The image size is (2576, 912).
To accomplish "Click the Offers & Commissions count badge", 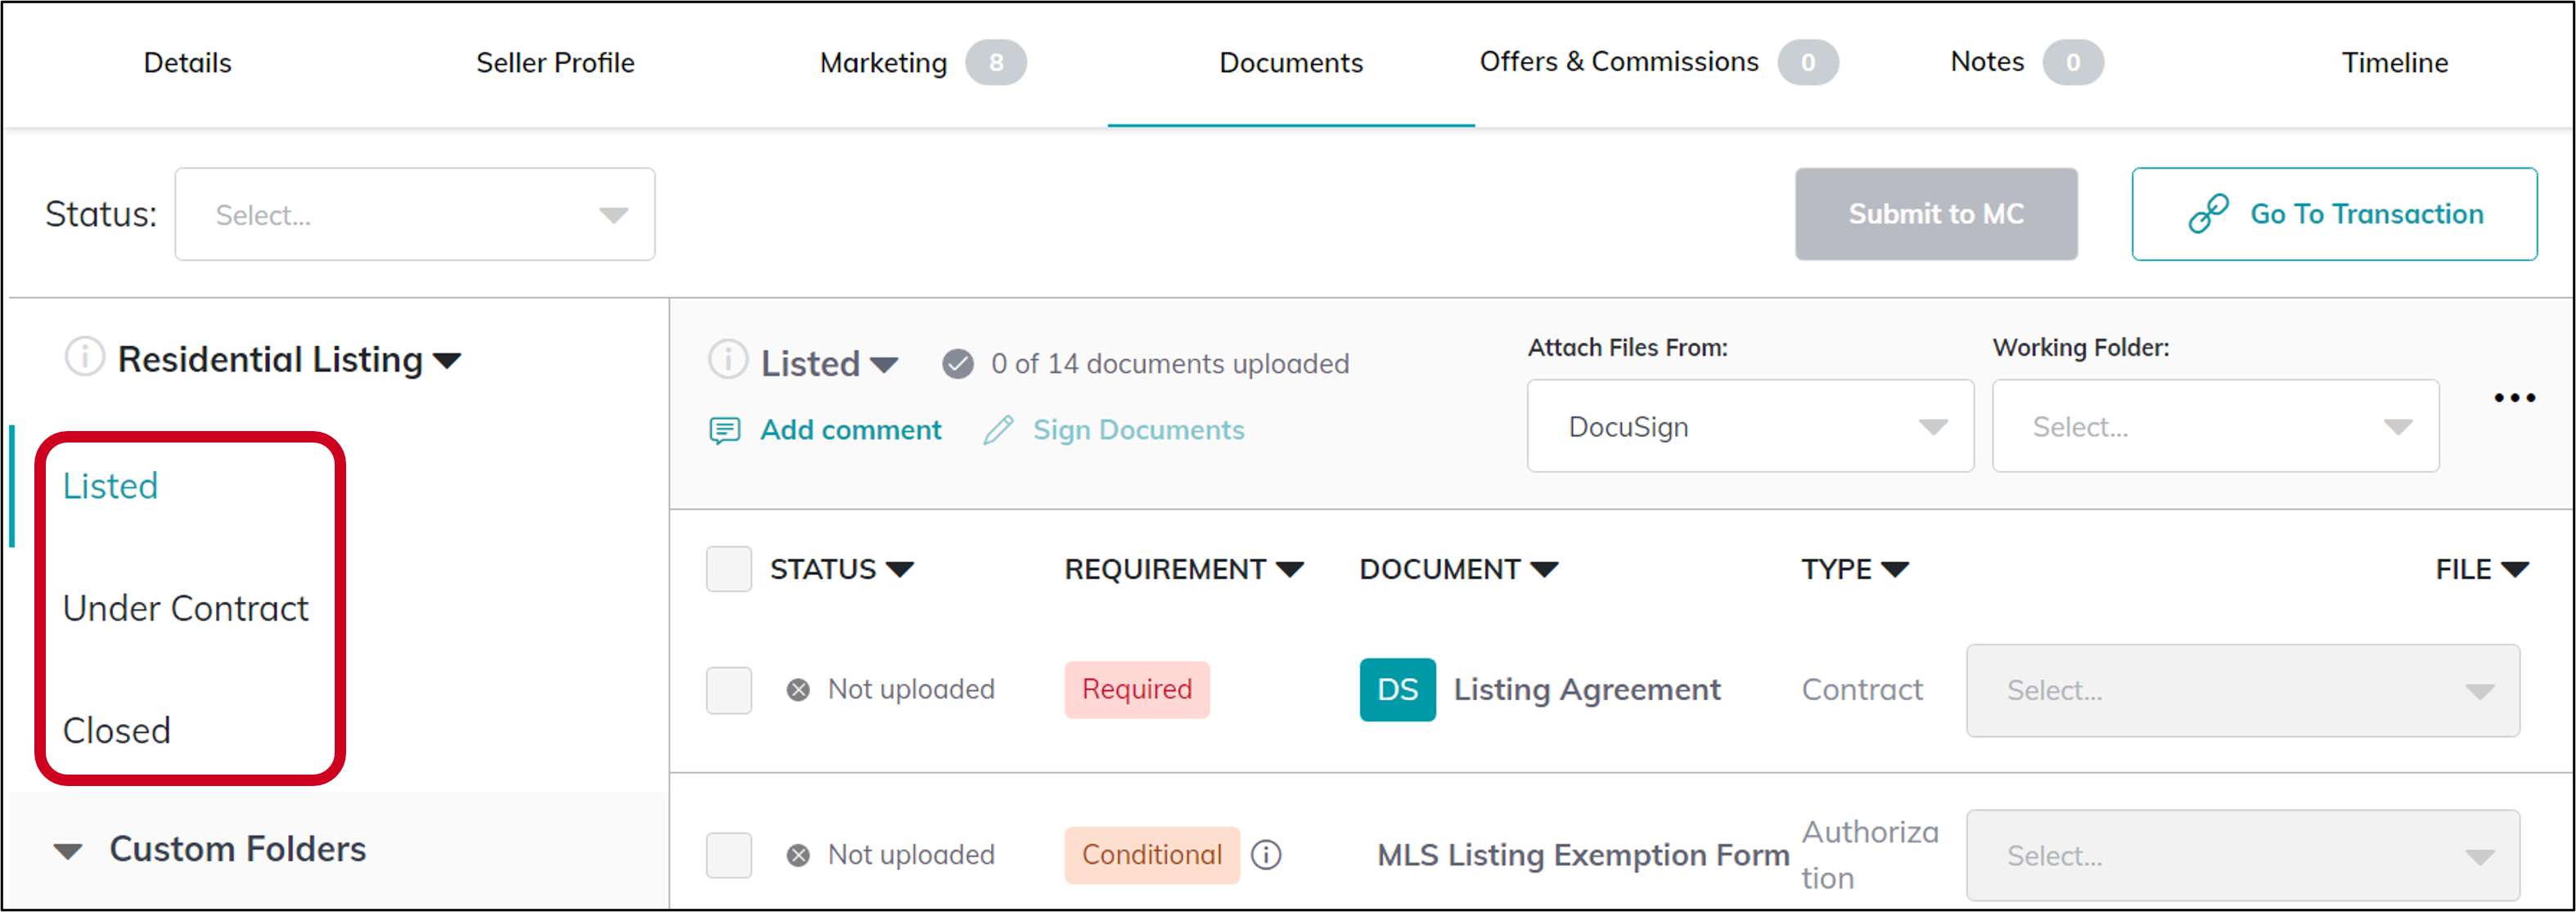I will 1807,63.
